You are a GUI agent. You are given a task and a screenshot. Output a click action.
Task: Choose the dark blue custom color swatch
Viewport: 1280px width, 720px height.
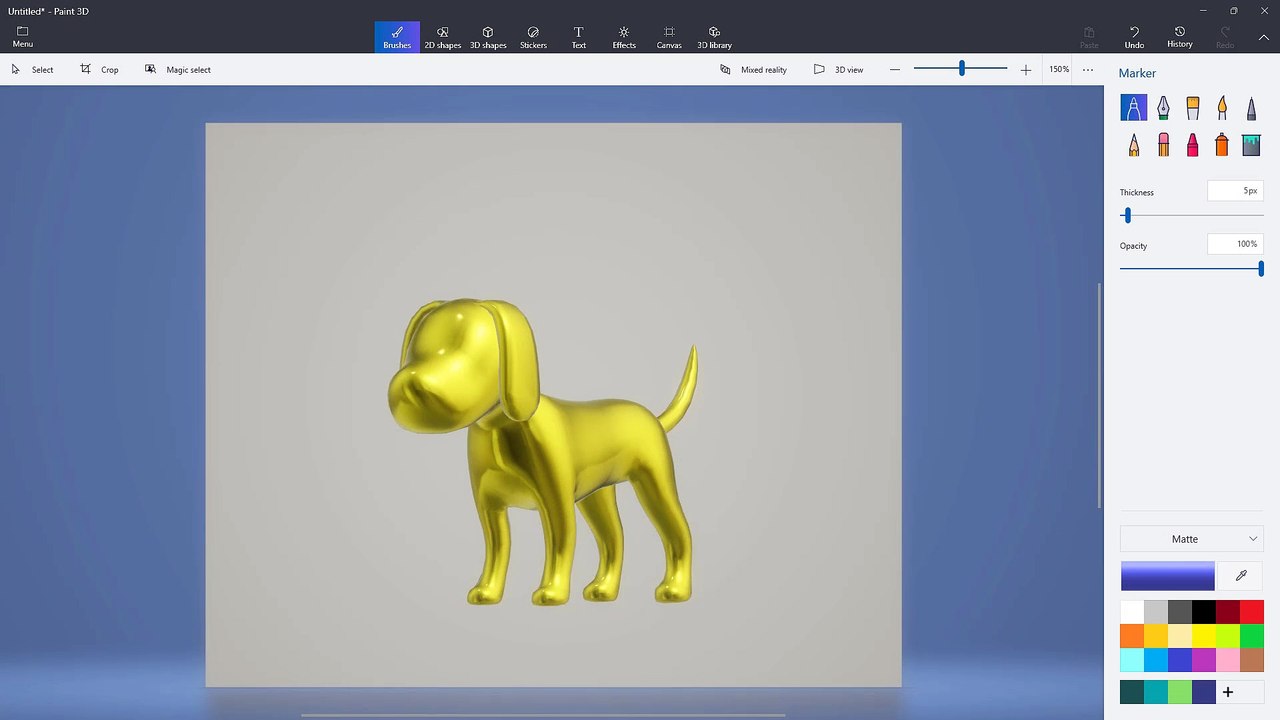pos(1204,692)
